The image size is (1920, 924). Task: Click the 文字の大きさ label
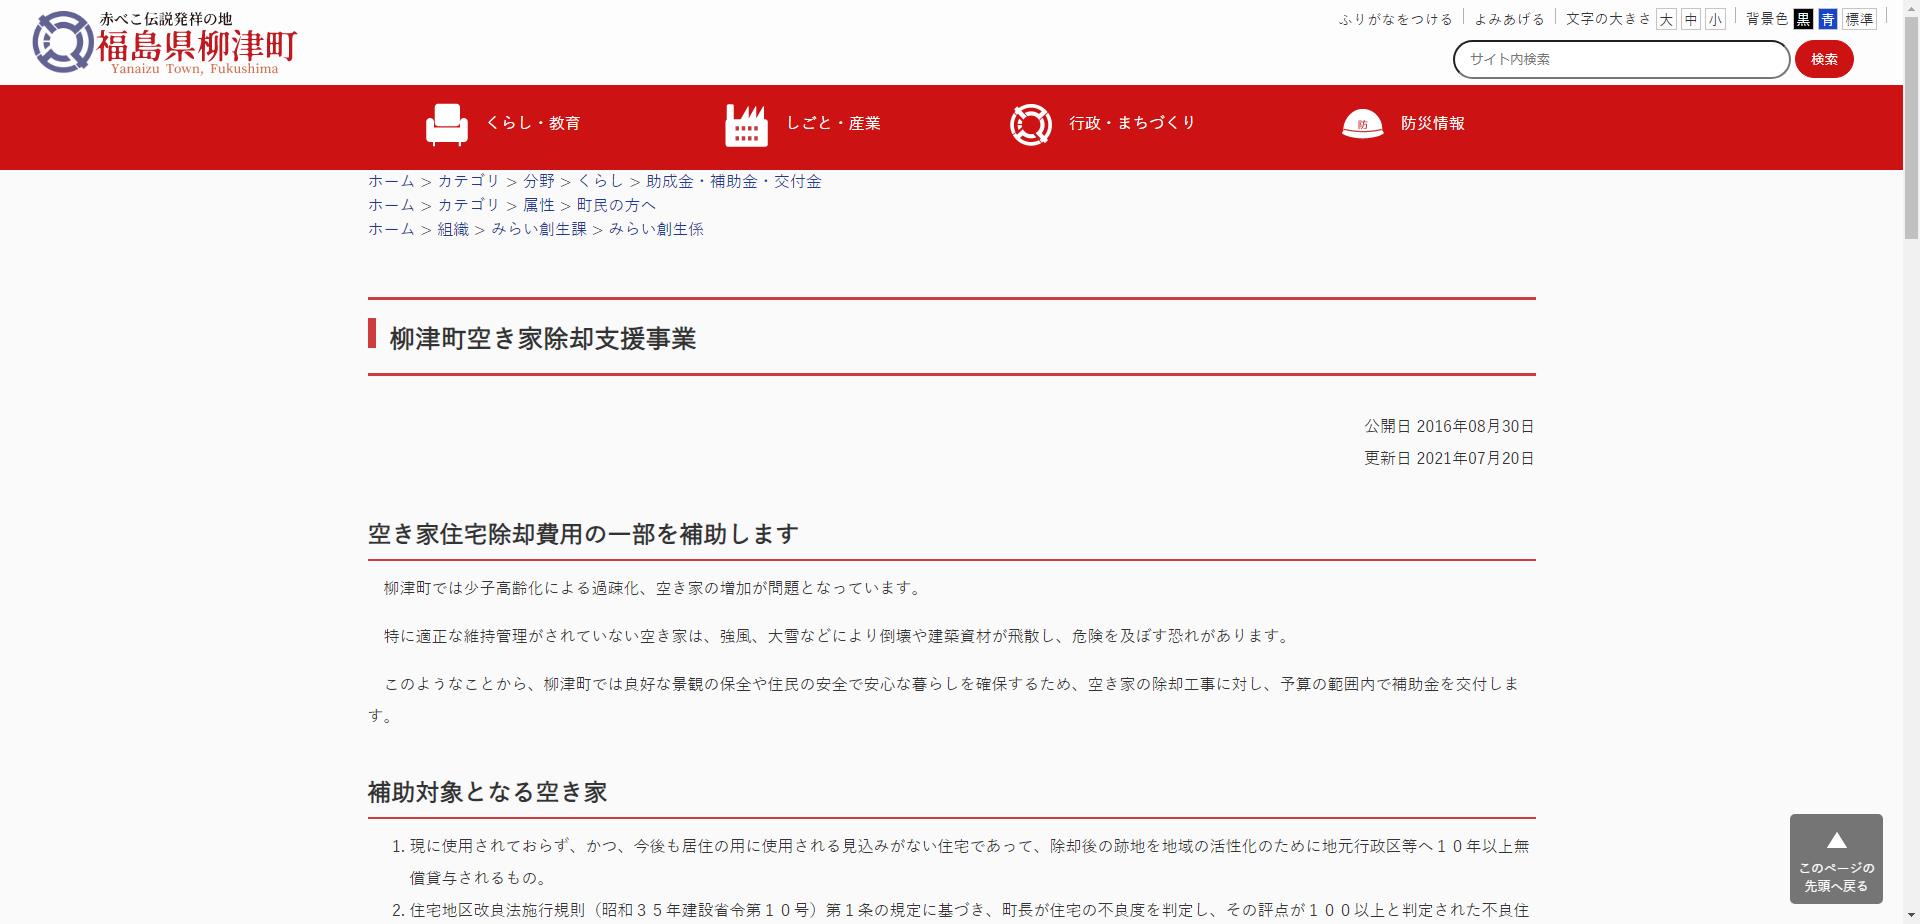pos(1608,19)
